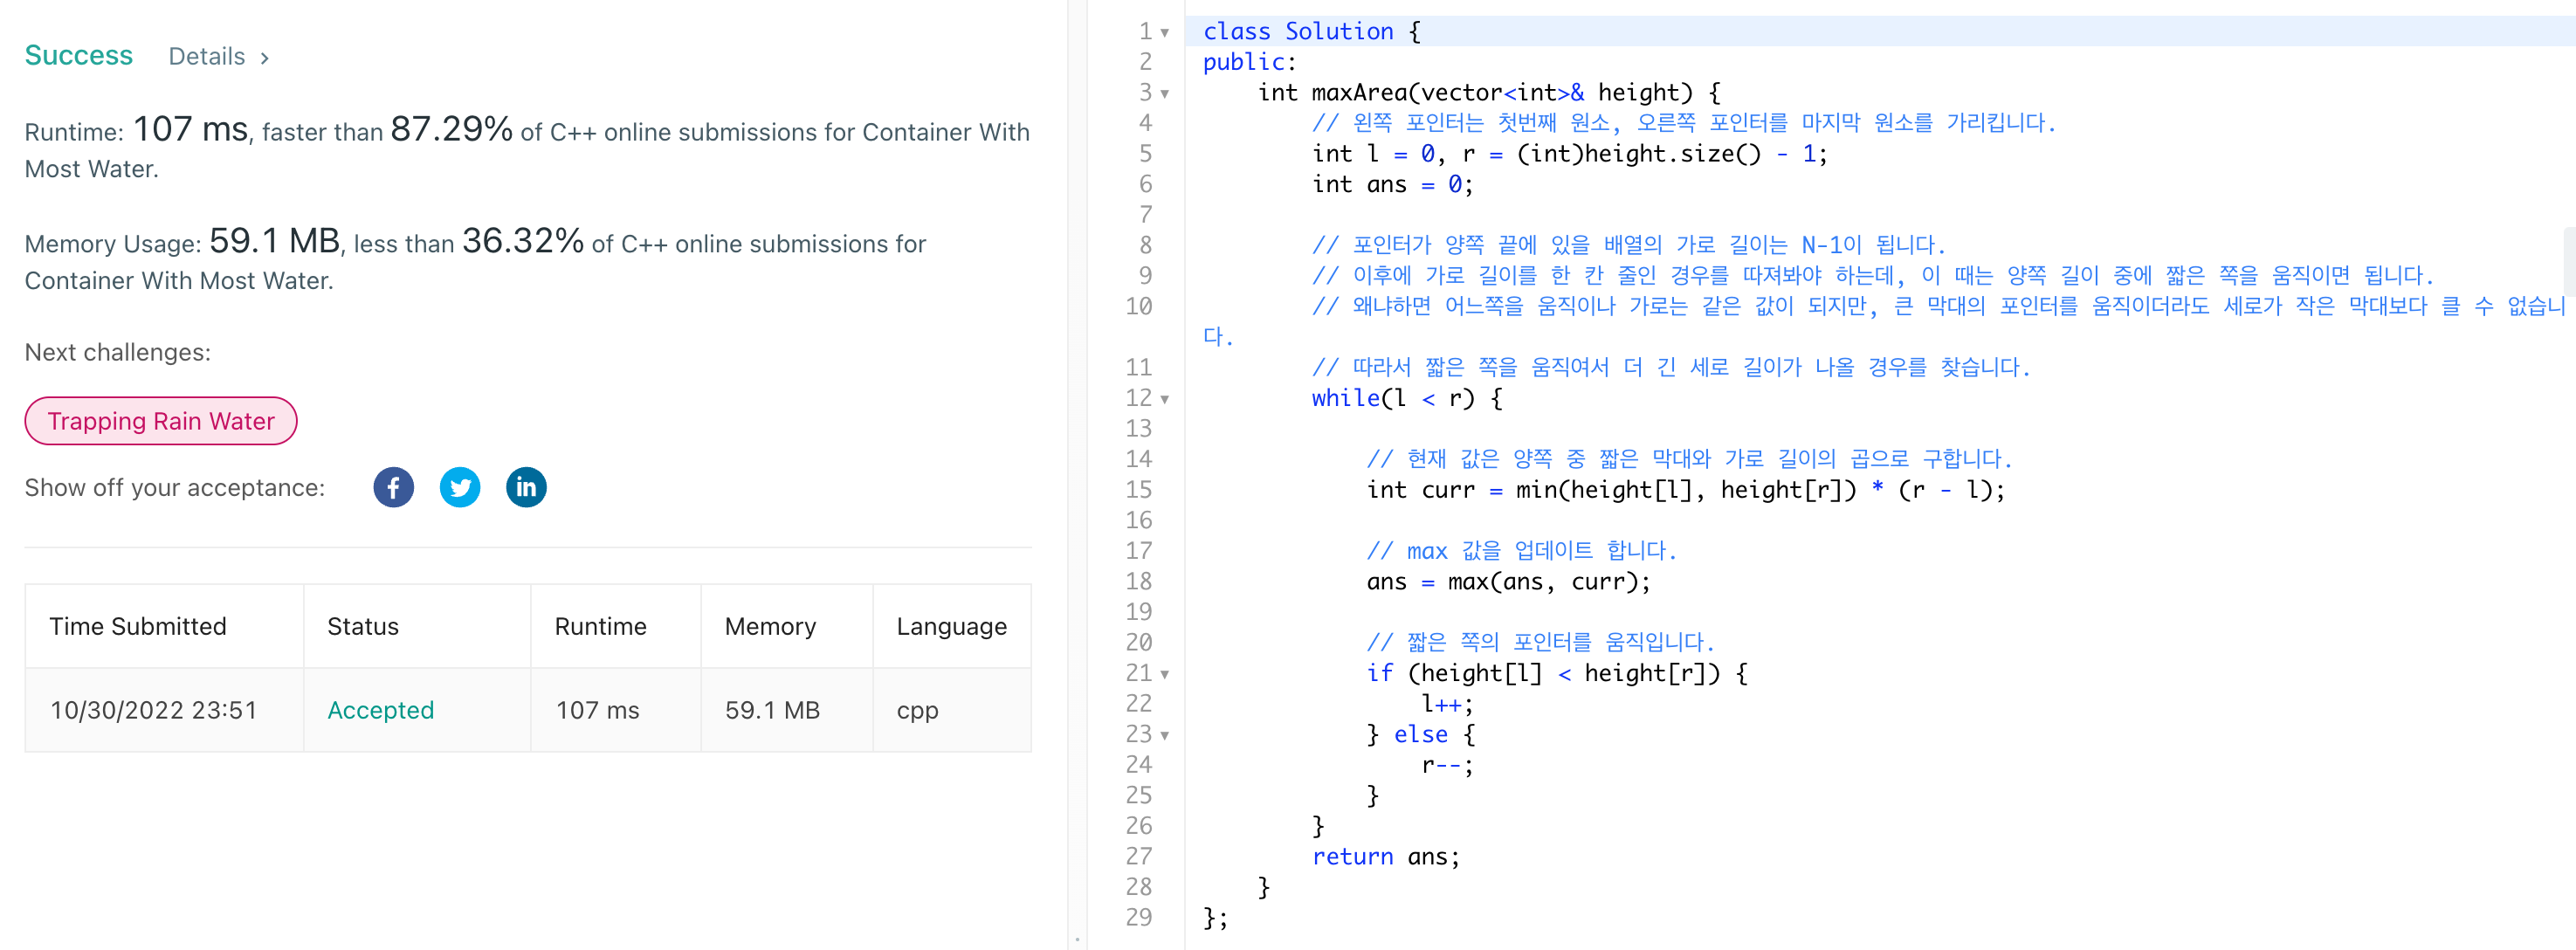Click the 'Show off your acceptance:' label

coord(175,488)
